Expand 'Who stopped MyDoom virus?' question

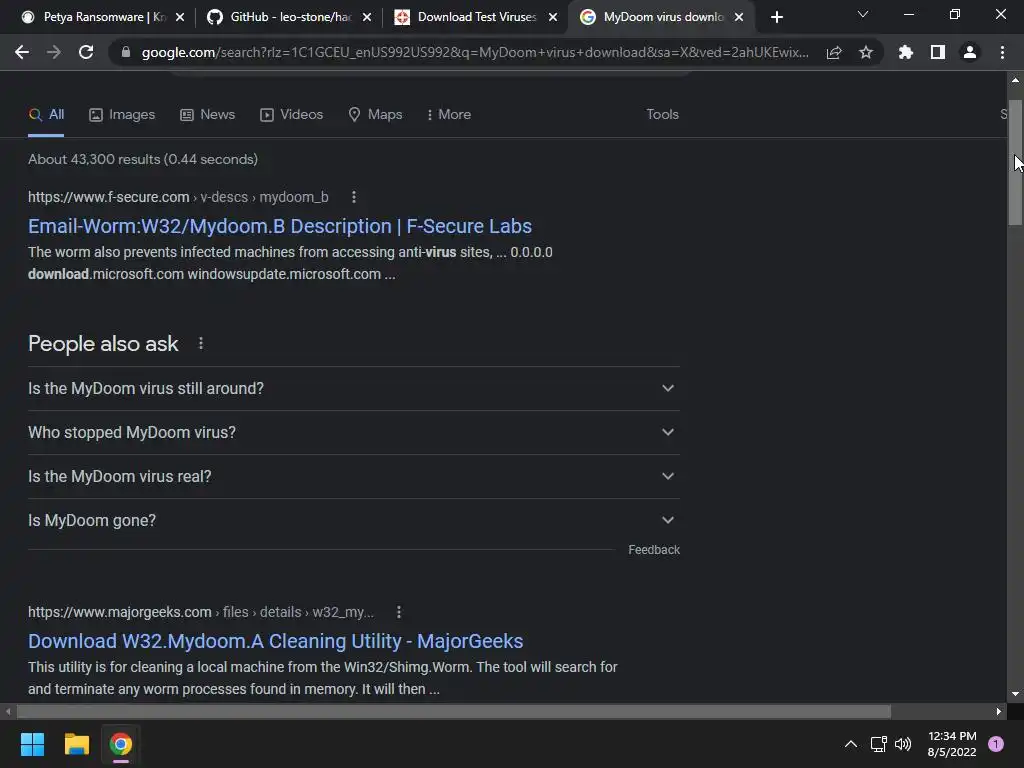[353, 432]
